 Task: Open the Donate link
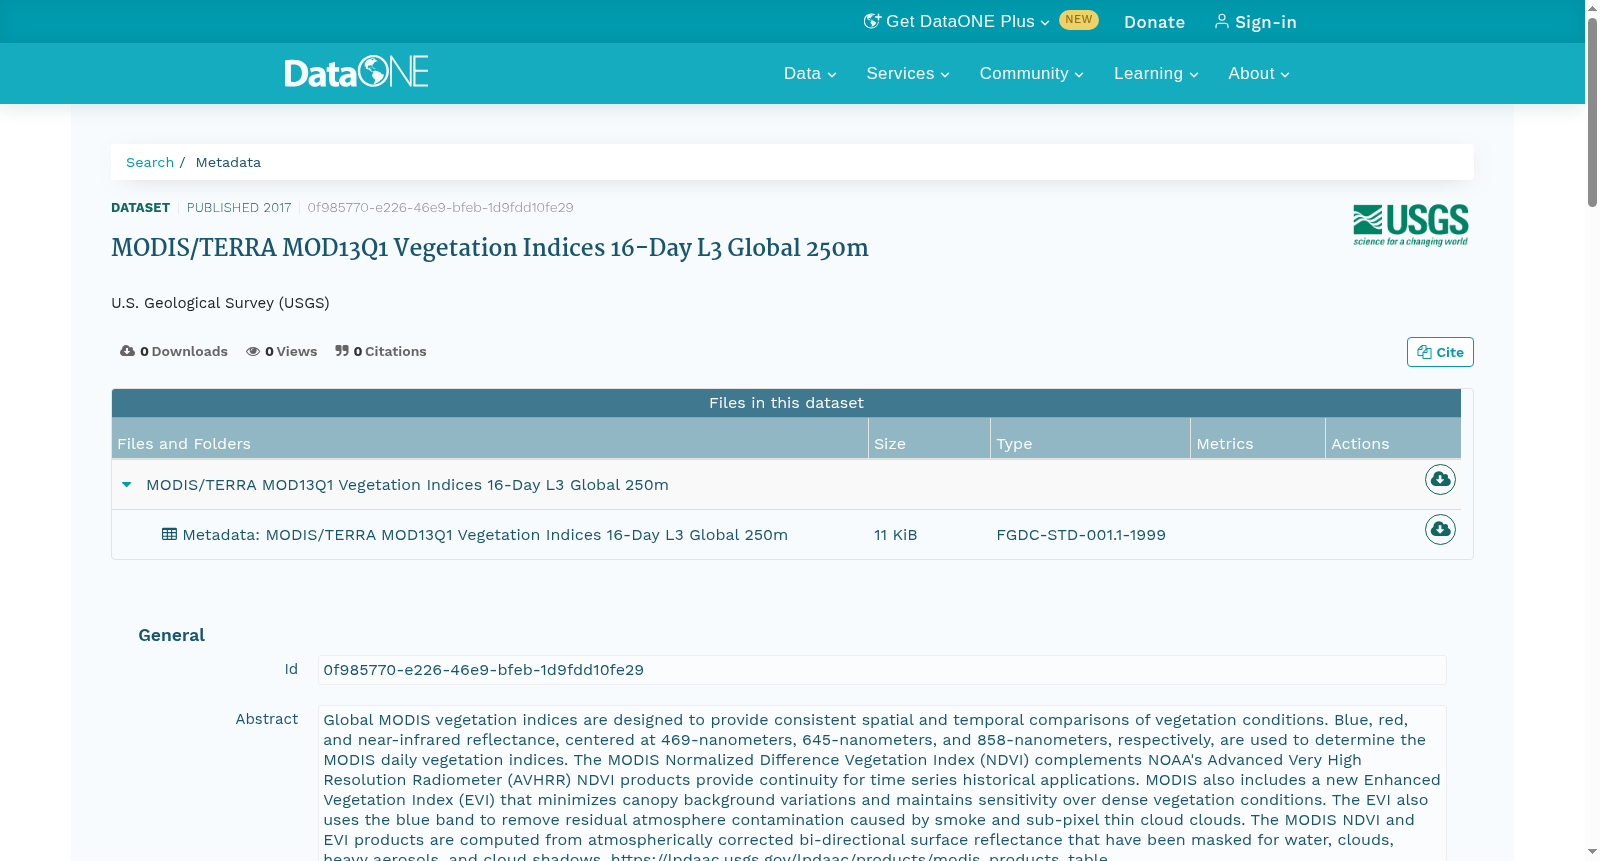(1154, 22)
